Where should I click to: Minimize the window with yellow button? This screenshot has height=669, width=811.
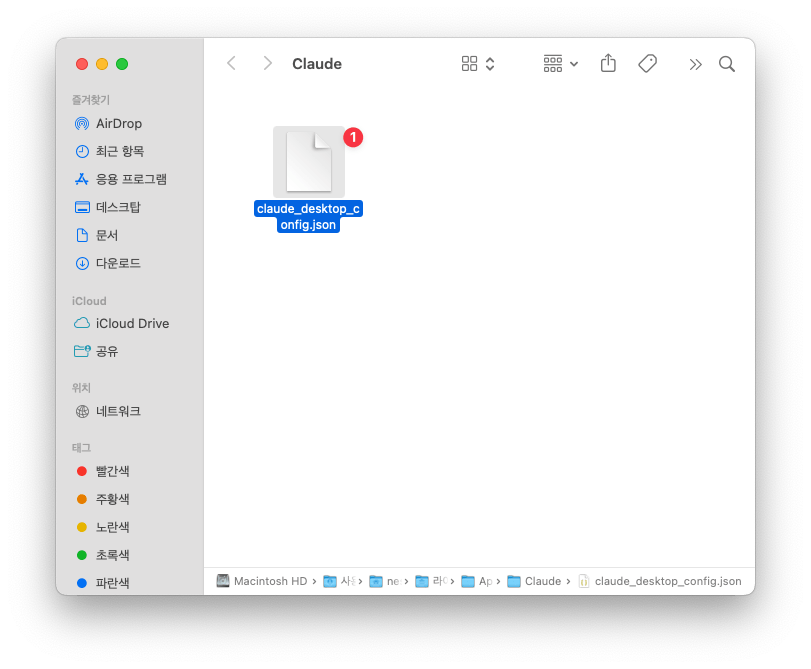[x=102, y=64]
